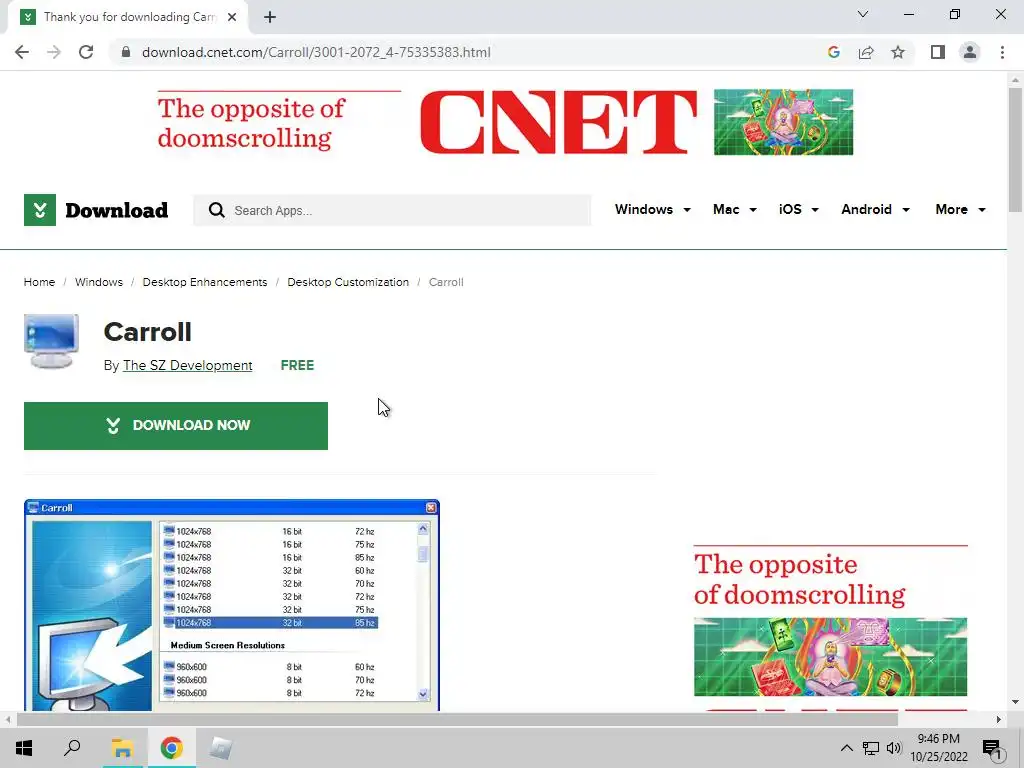This screenshot has height=768, width=1024.
Task: Open Desktop Customization breadcrumb
Action: click(x=348, y=282)
